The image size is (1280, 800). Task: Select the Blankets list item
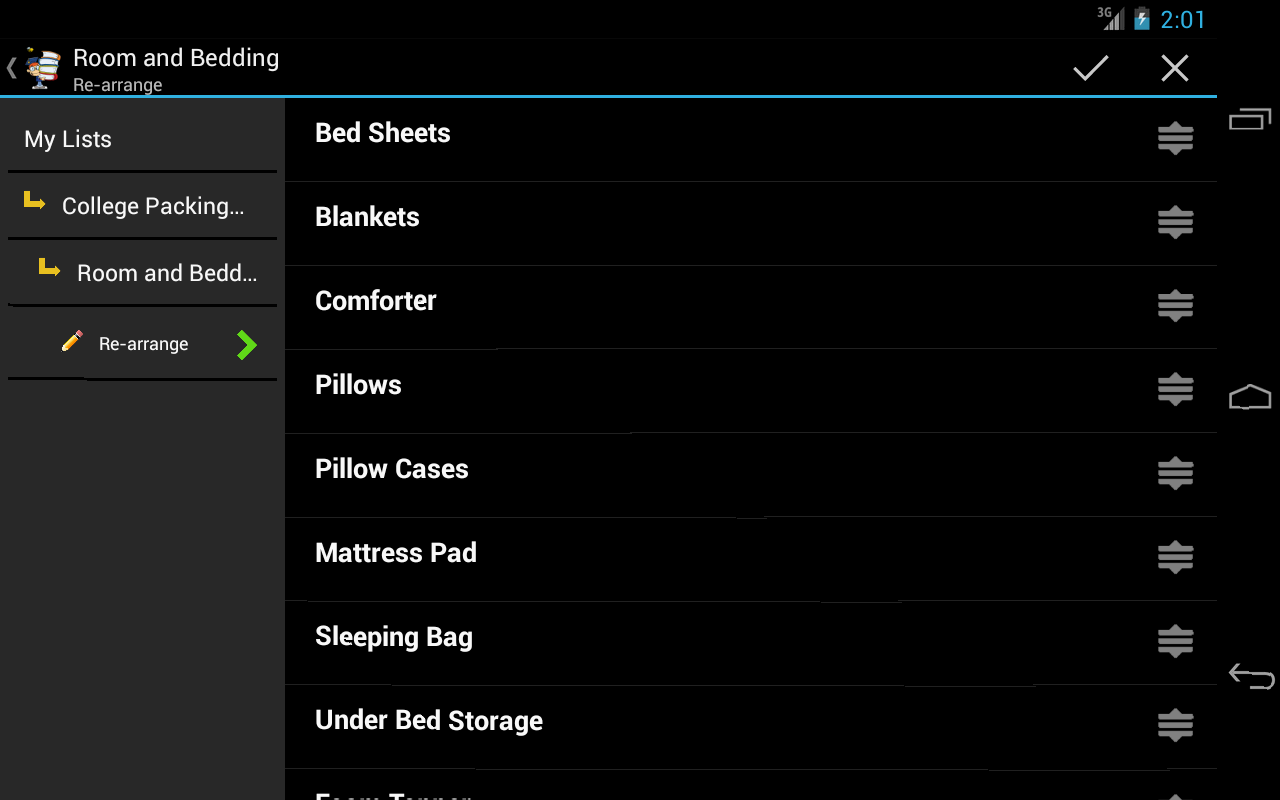[367, 217]
